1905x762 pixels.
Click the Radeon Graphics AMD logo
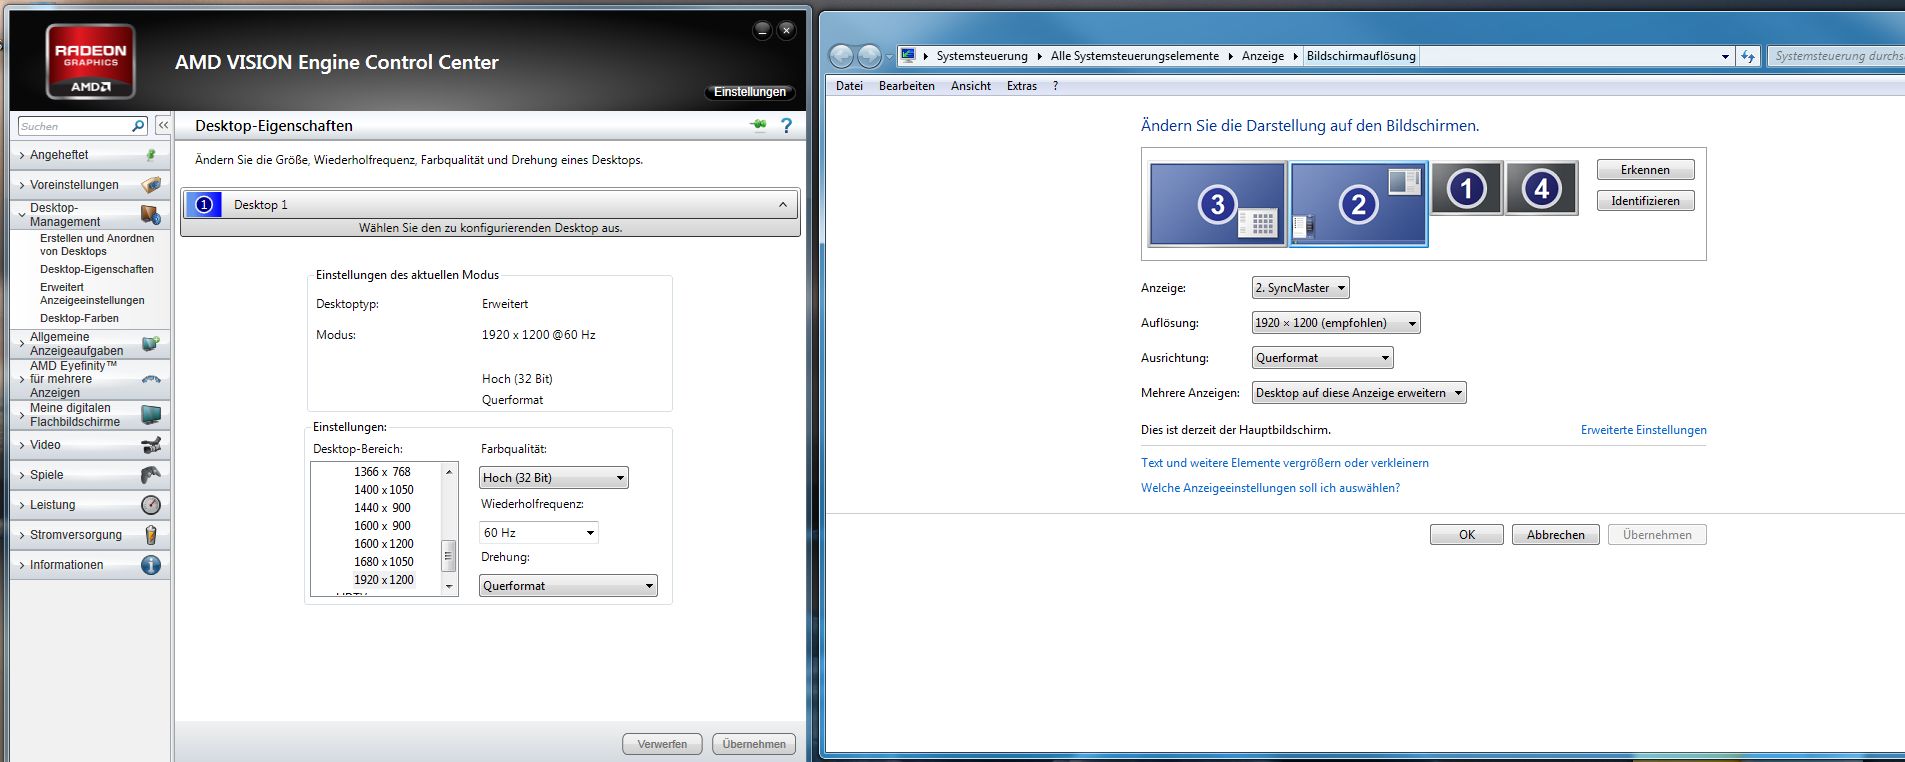(90, 62)
